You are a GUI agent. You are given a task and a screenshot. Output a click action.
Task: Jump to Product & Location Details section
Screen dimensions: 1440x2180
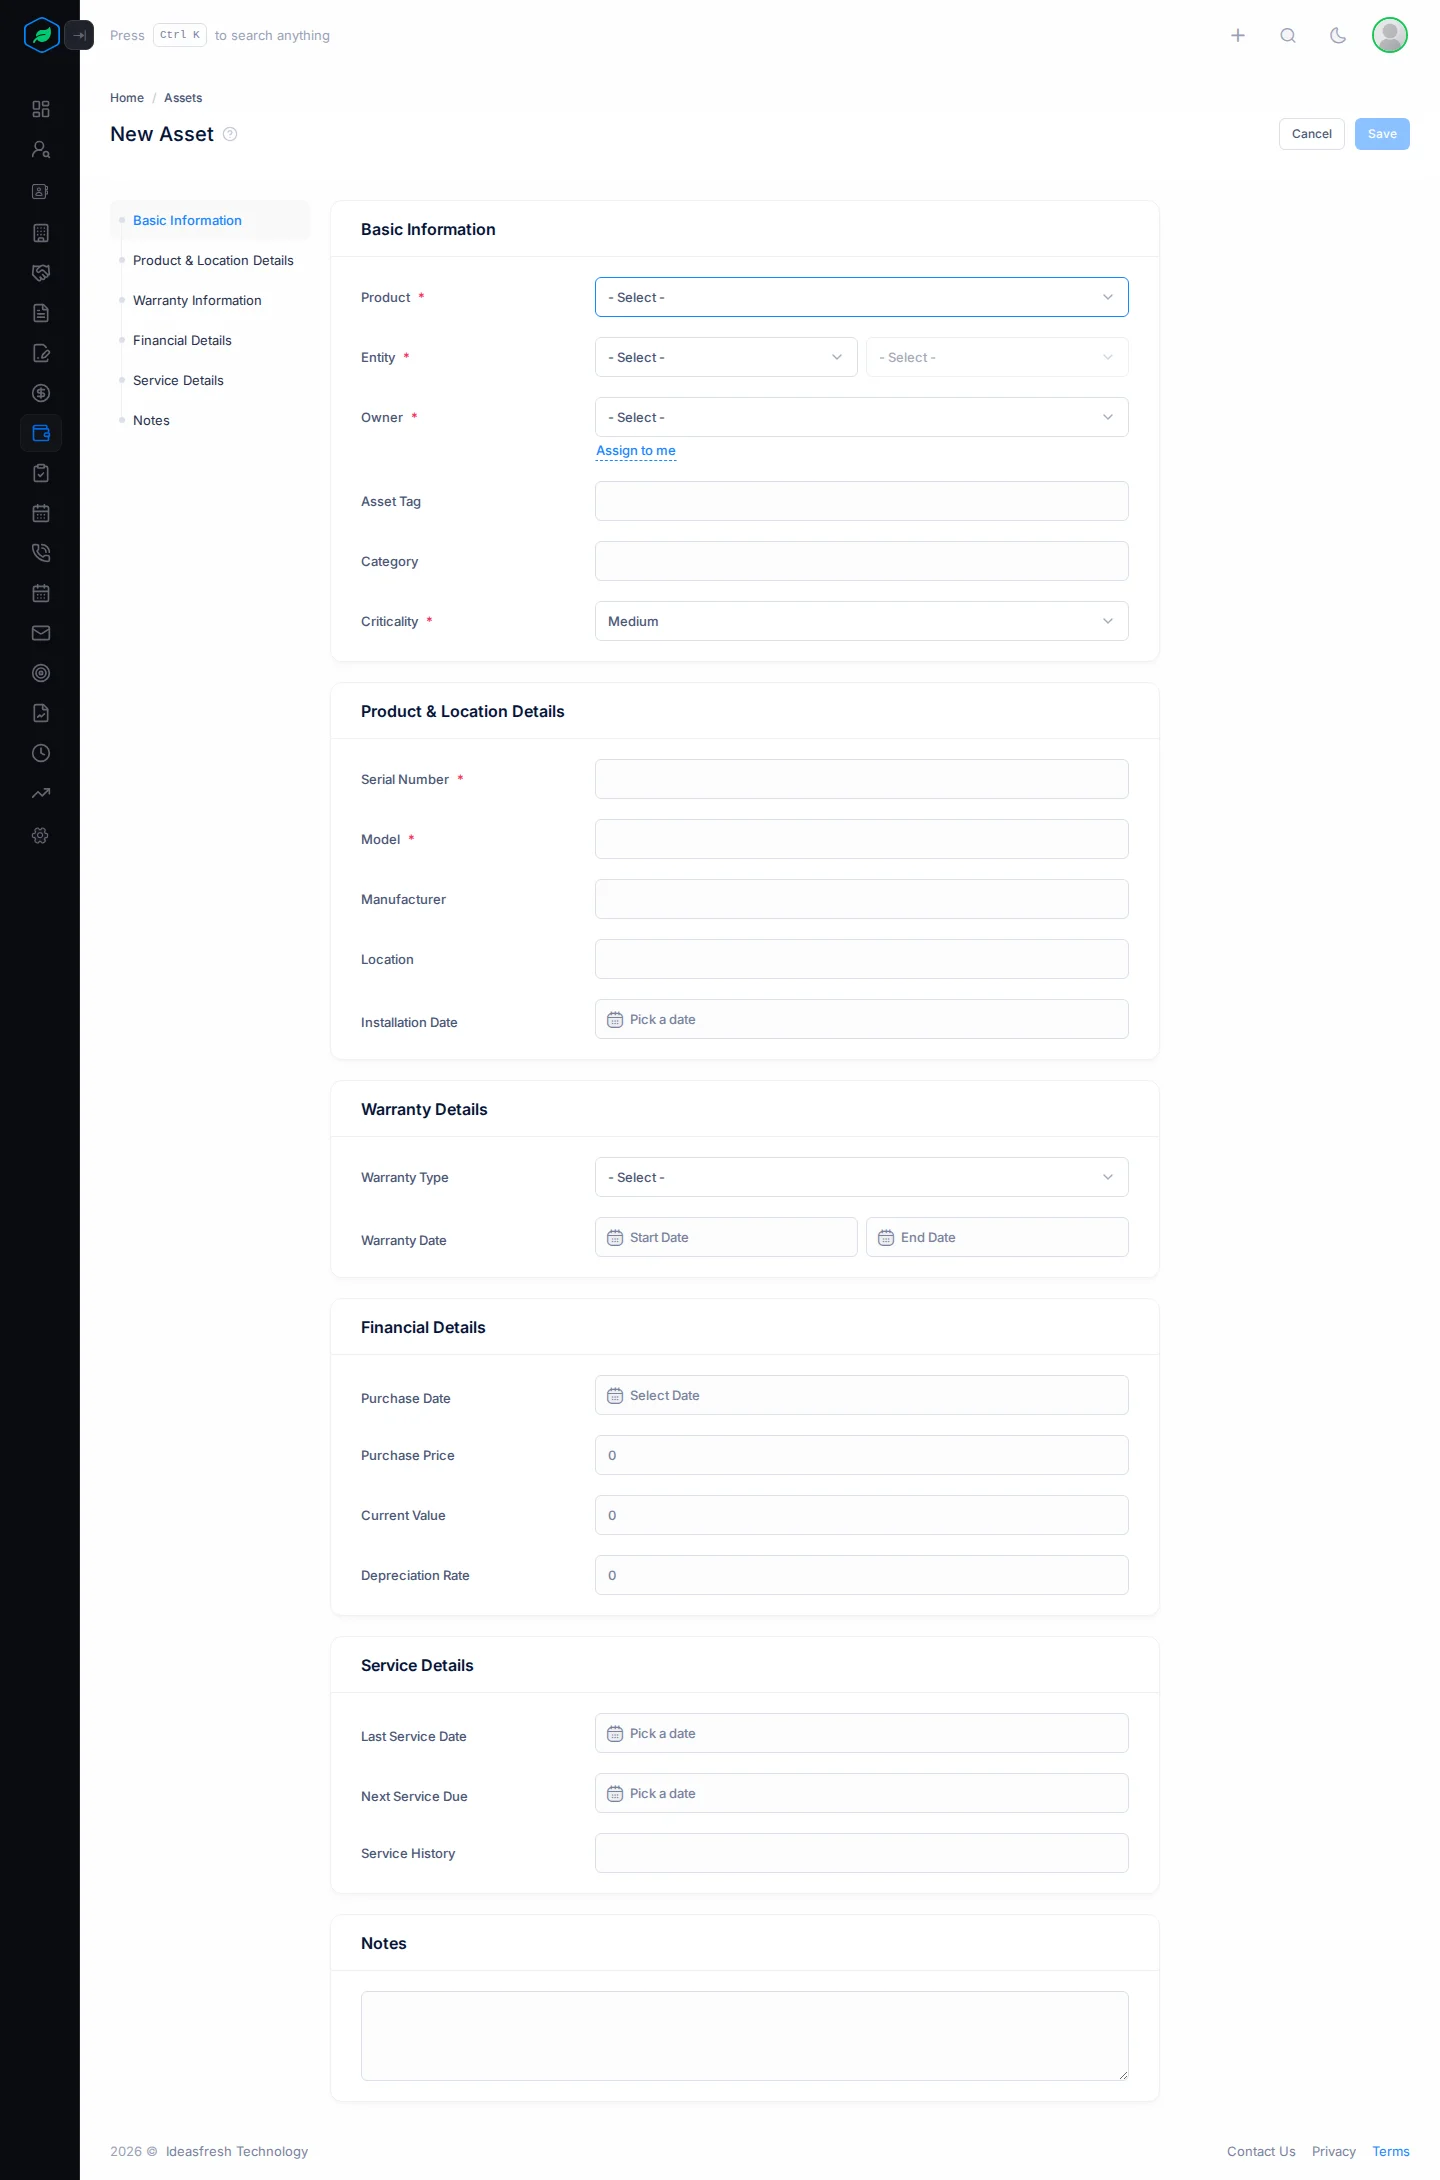pyautogui.click(x=213, y=261)
